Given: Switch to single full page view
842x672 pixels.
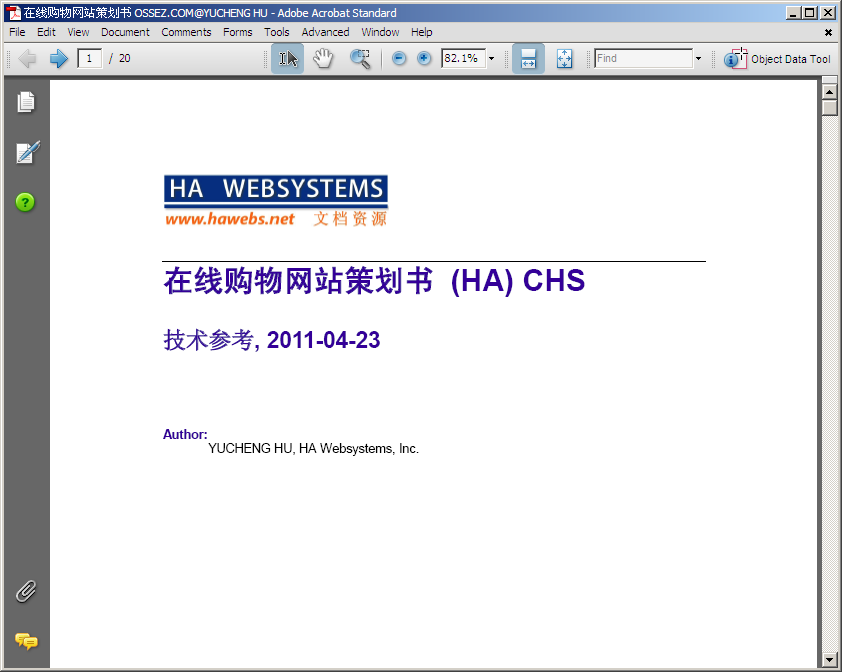Looking at the screenshot, I should pos(564,59).
